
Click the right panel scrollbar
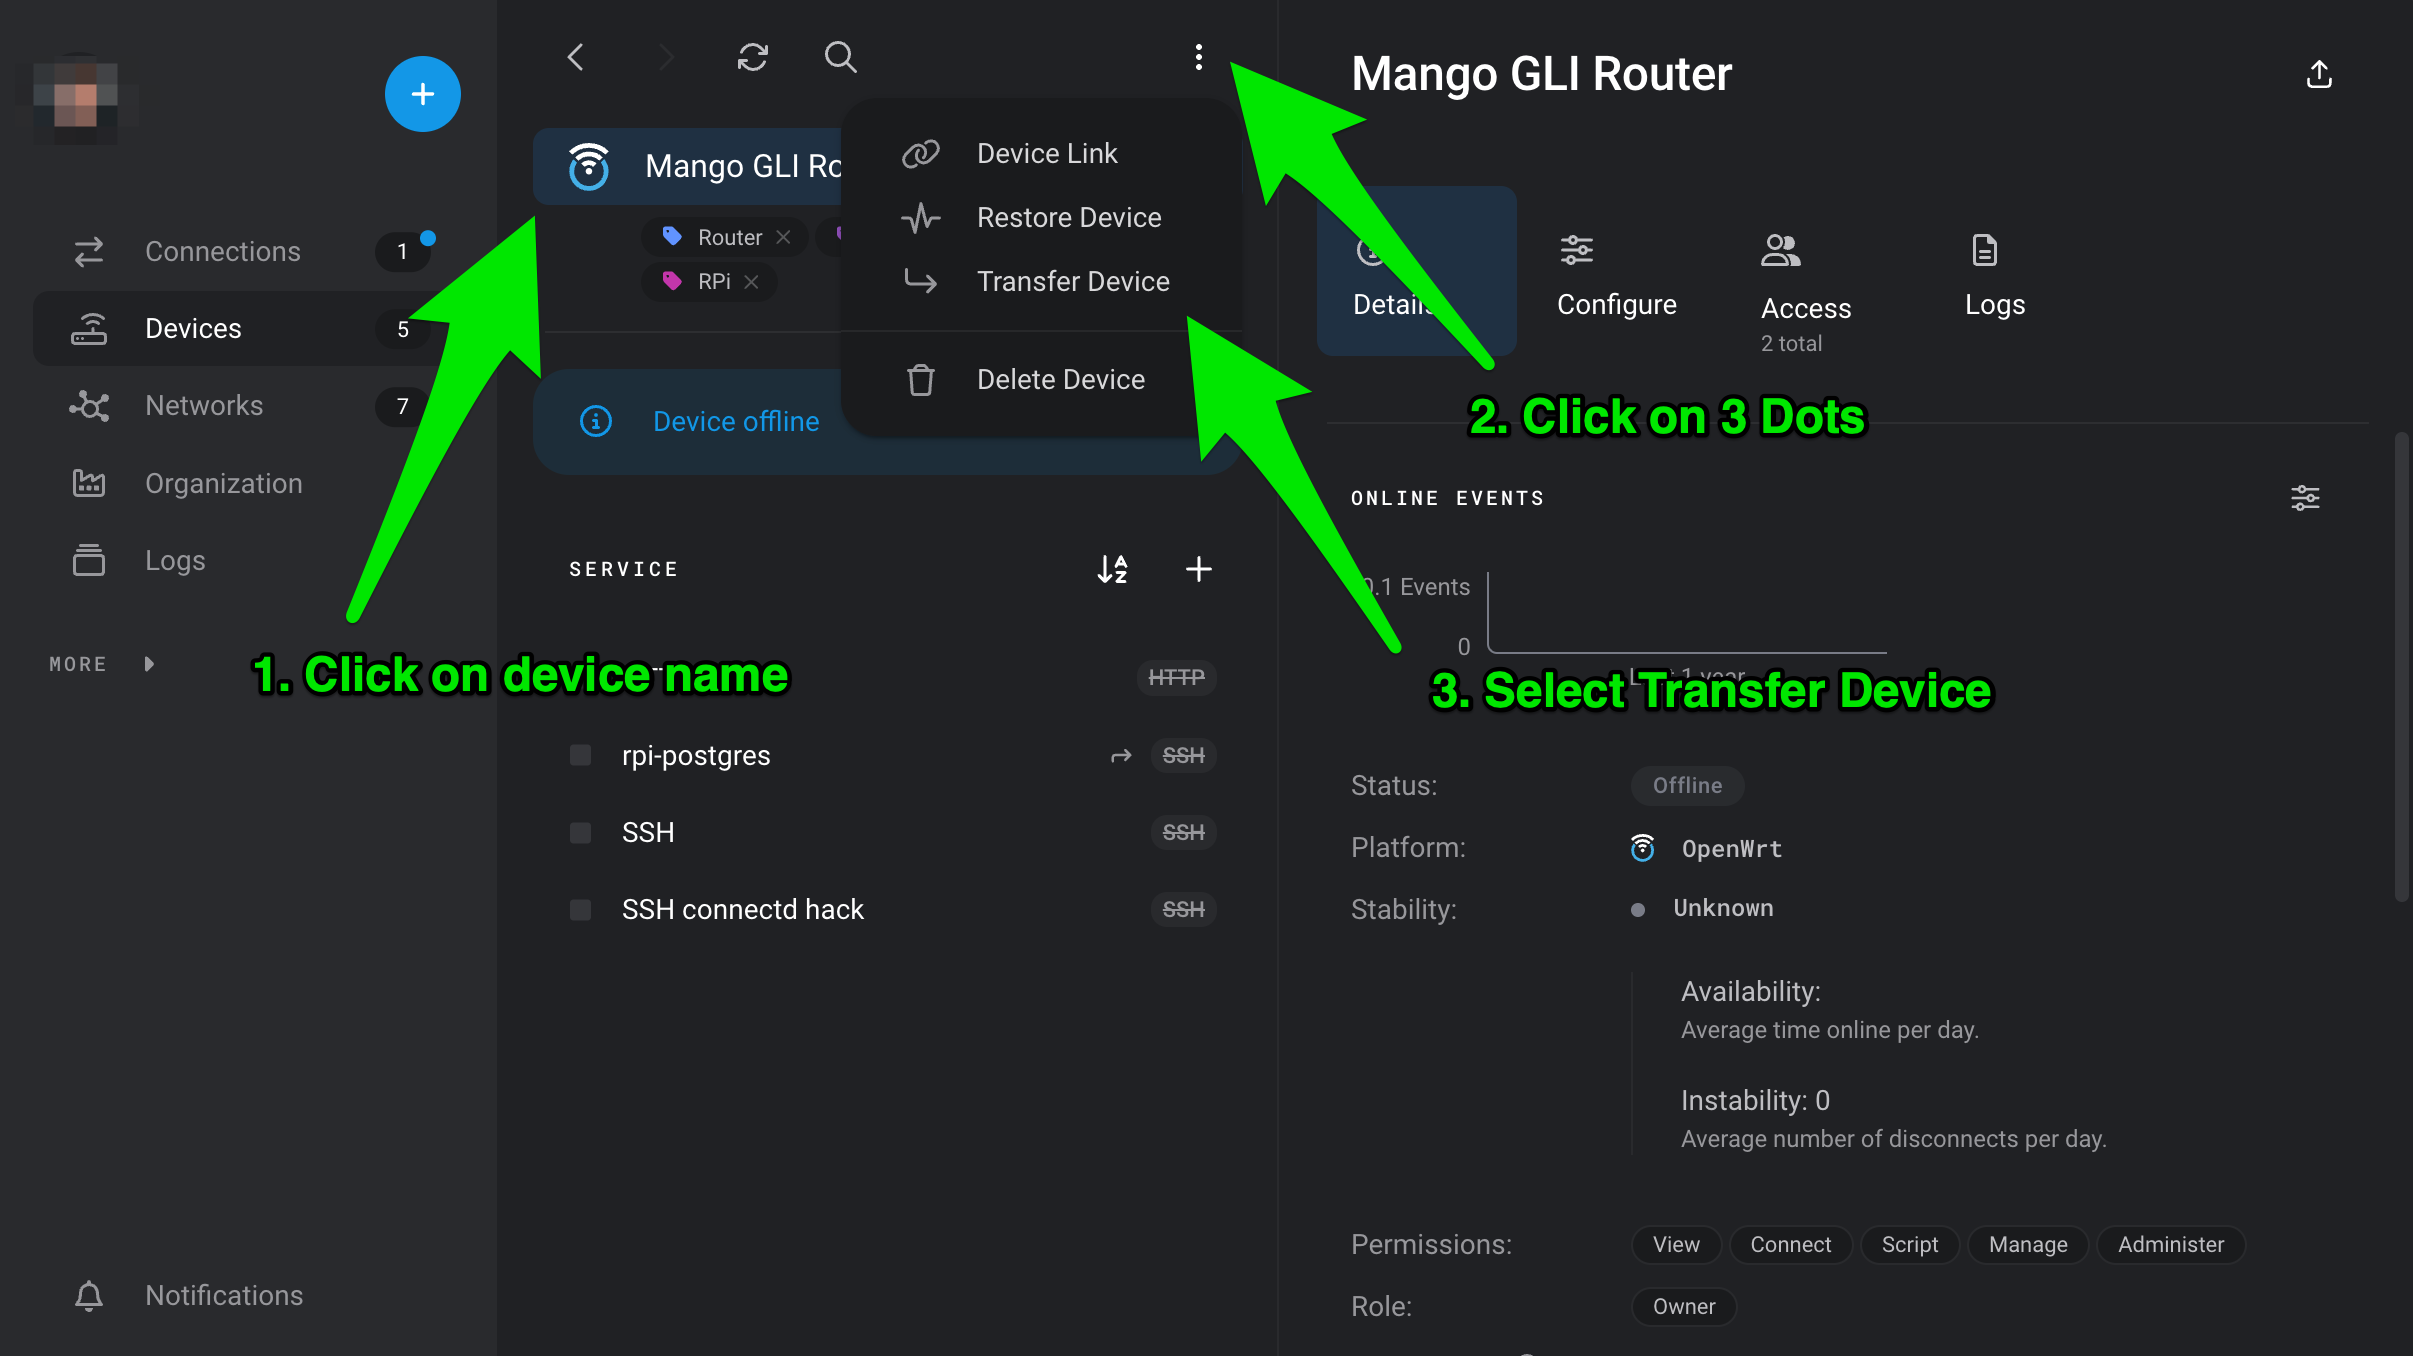[2402, 667]
